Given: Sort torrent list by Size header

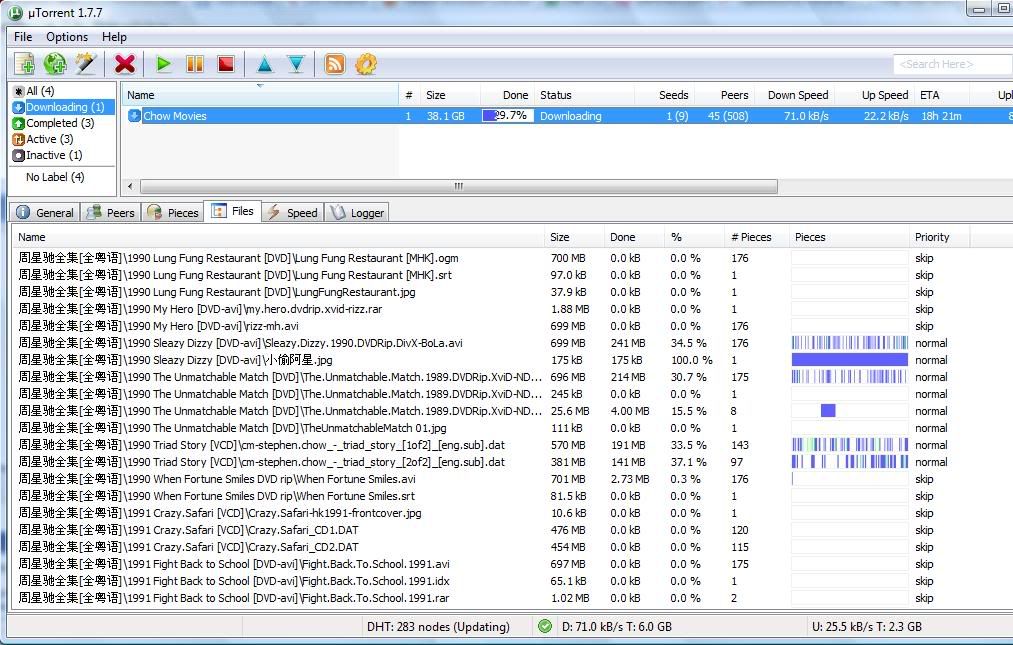Looking at the screenshot, I should click(450, 95).
